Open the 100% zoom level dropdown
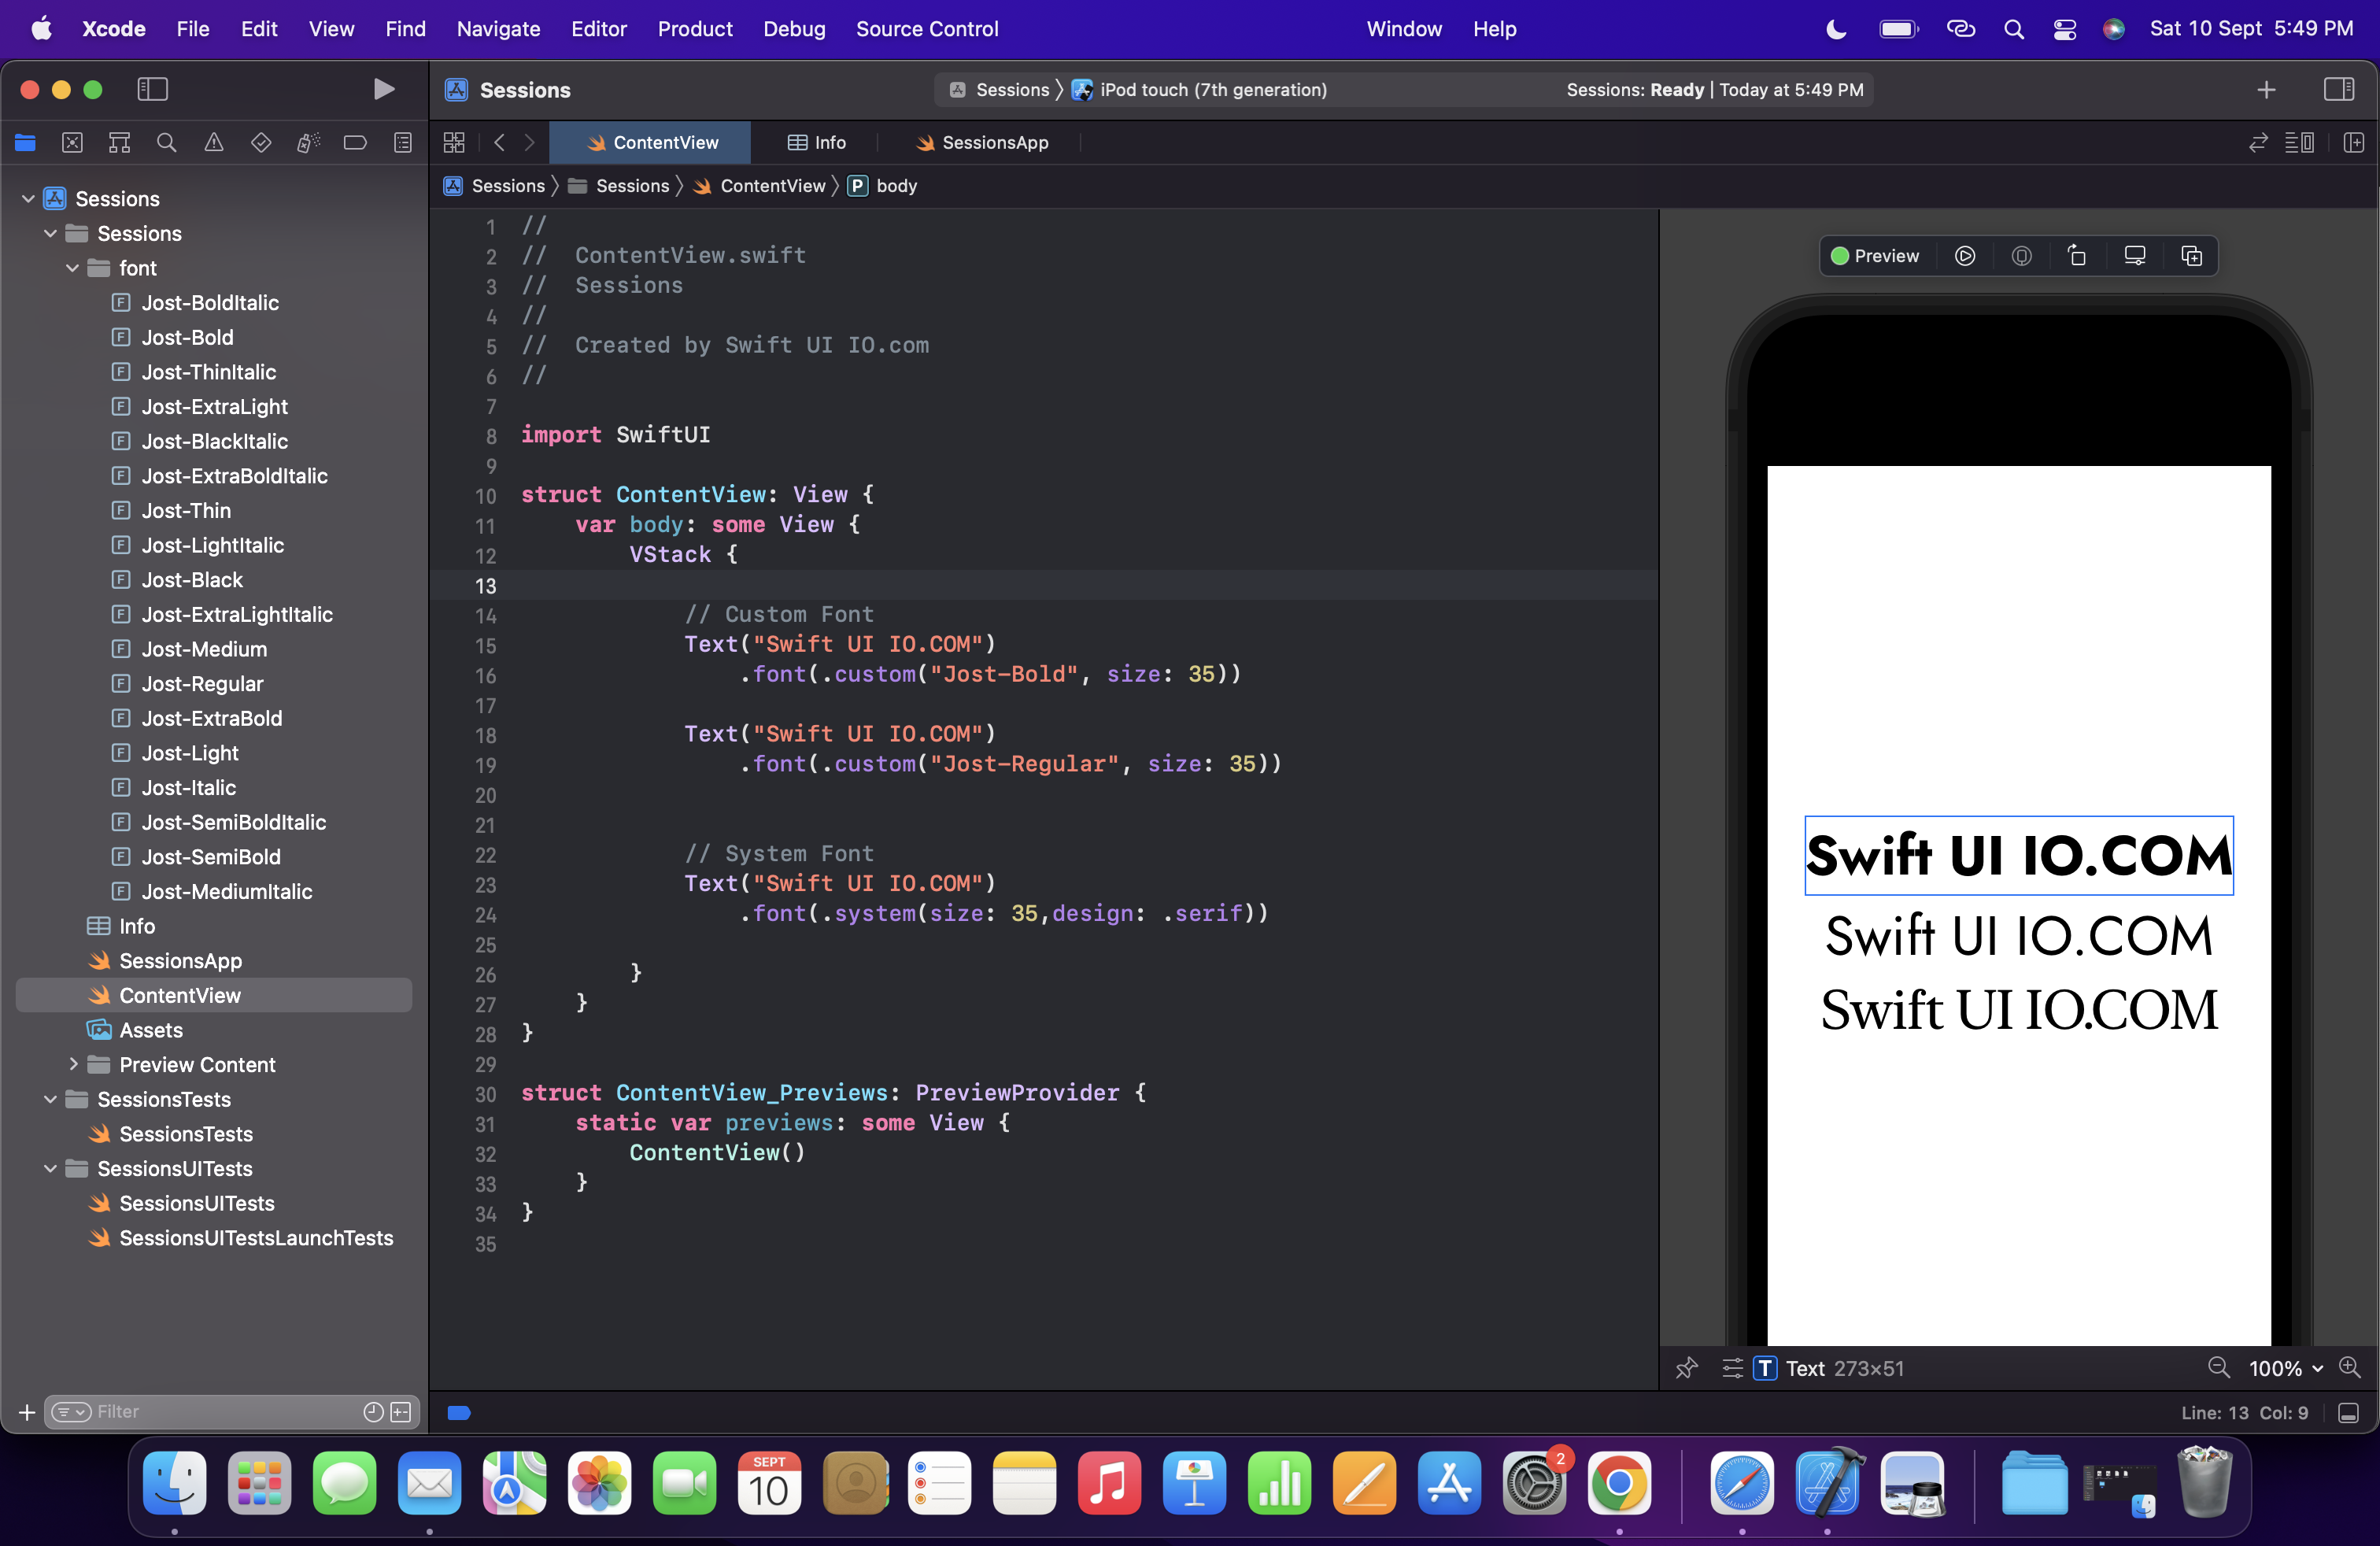Viewport: 2380px width, 1546px height. coord(2286,1368)
